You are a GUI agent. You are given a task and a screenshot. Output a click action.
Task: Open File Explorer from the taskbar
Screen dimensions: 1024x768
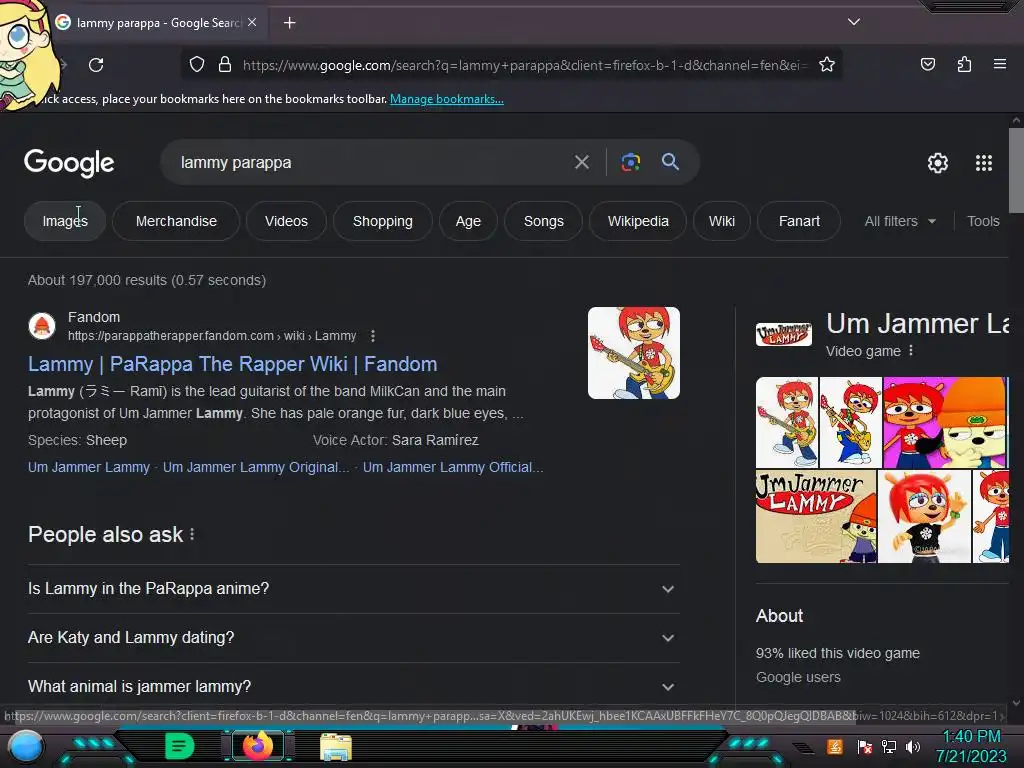point(336,746)
